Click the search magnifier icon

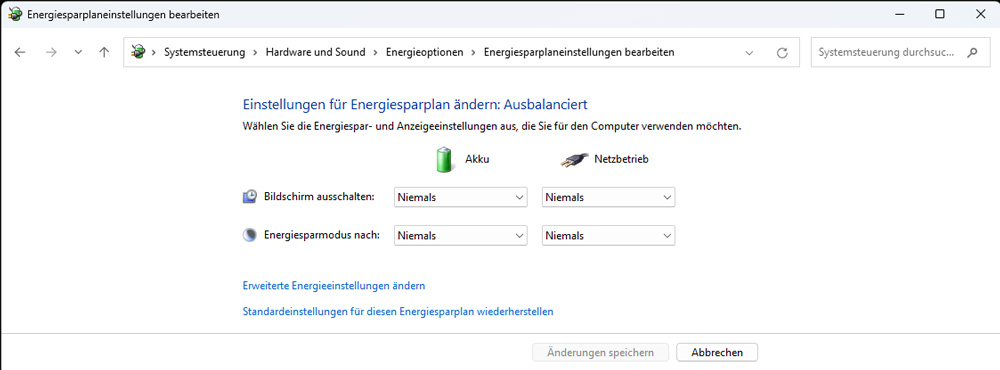972,52
